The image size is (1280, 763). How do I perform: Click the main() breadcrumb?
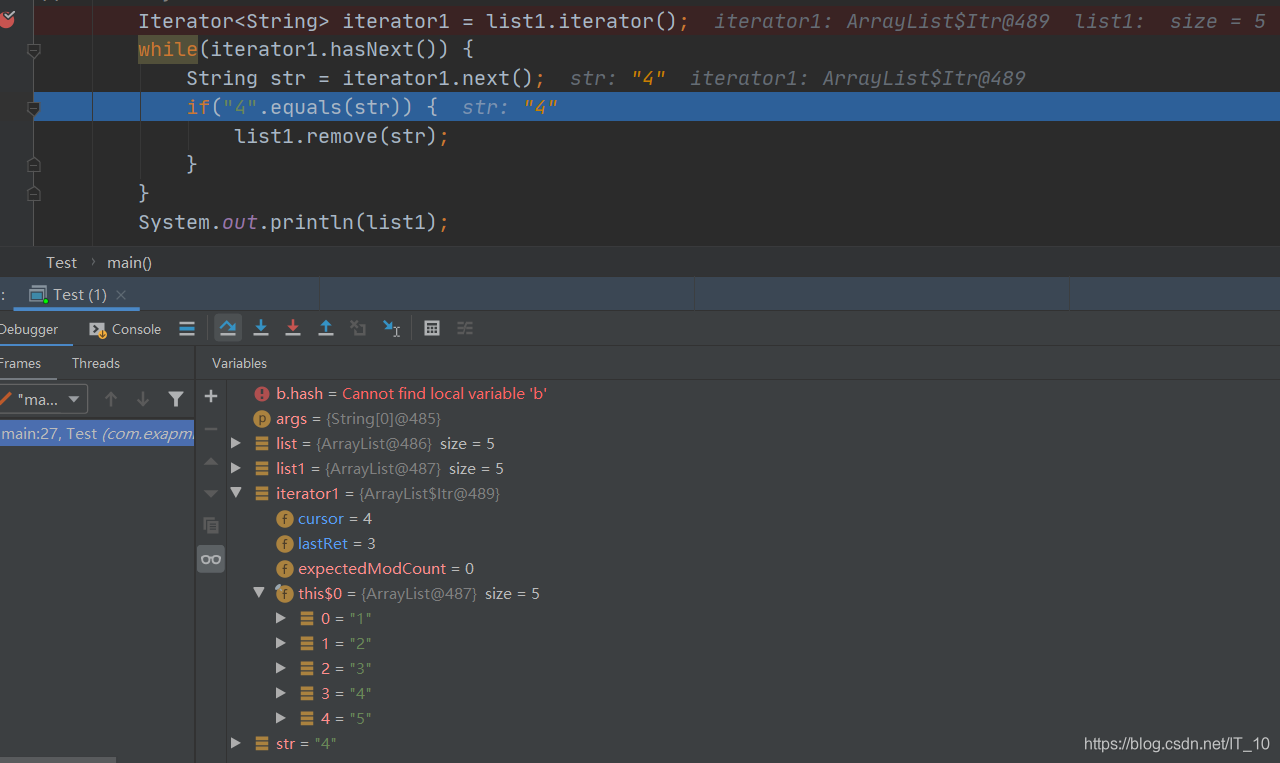click(129, 262)
